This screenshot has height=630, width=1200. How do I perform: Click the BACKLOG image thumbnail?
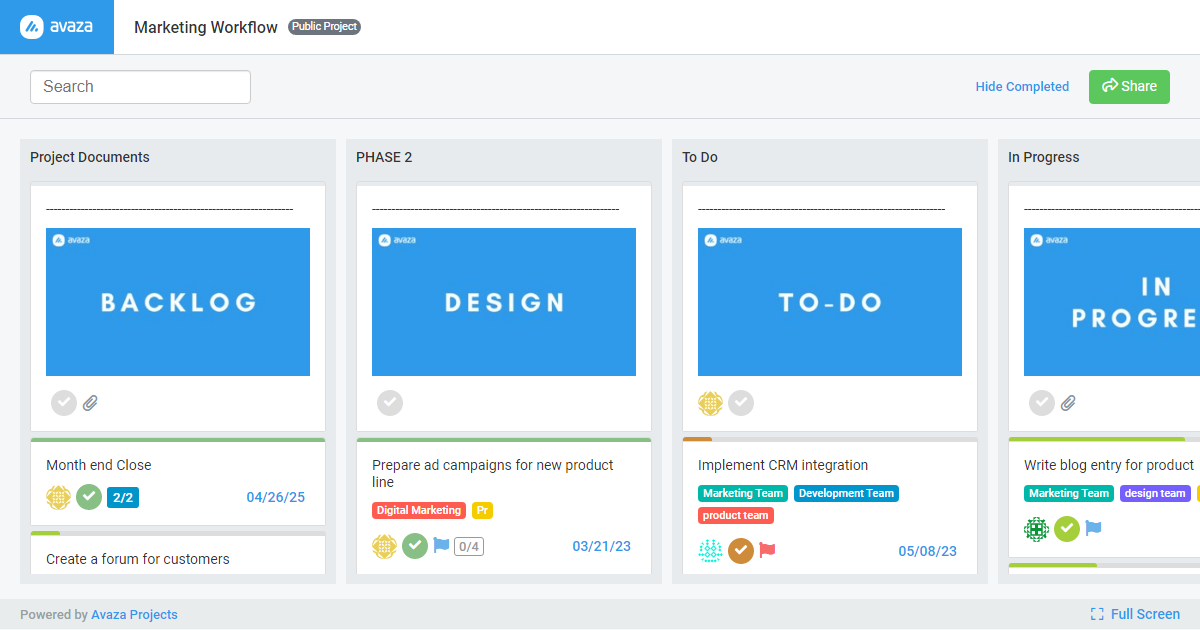[x=178, y=301]
